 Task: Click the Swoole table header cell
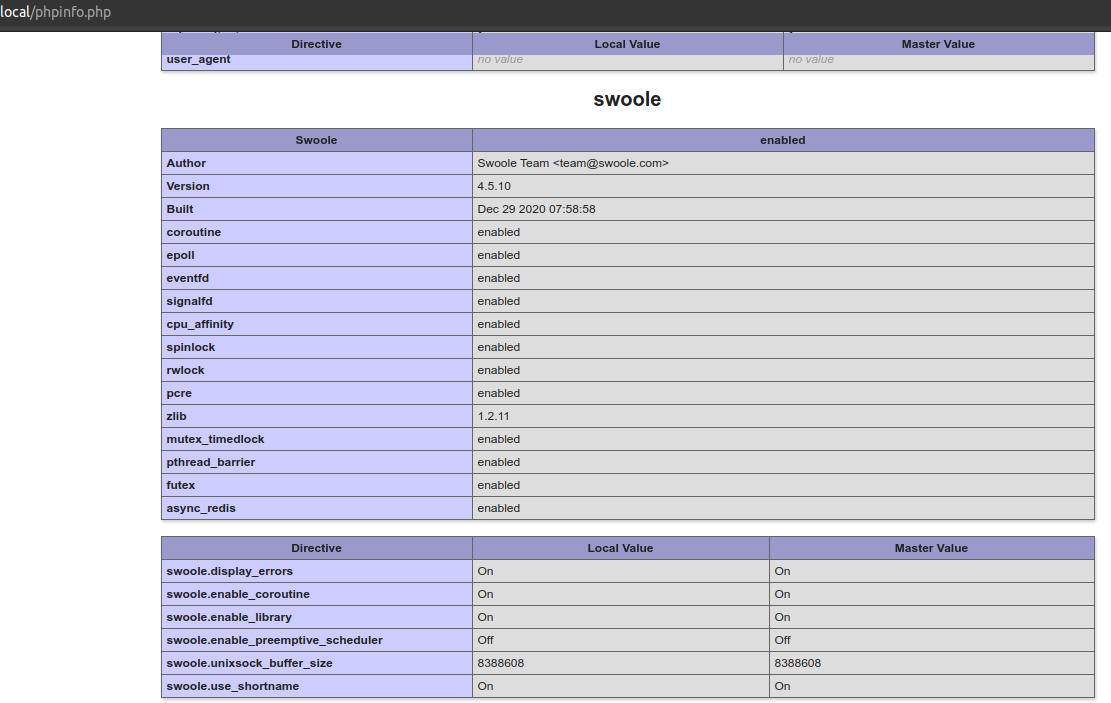coord(316,140)
